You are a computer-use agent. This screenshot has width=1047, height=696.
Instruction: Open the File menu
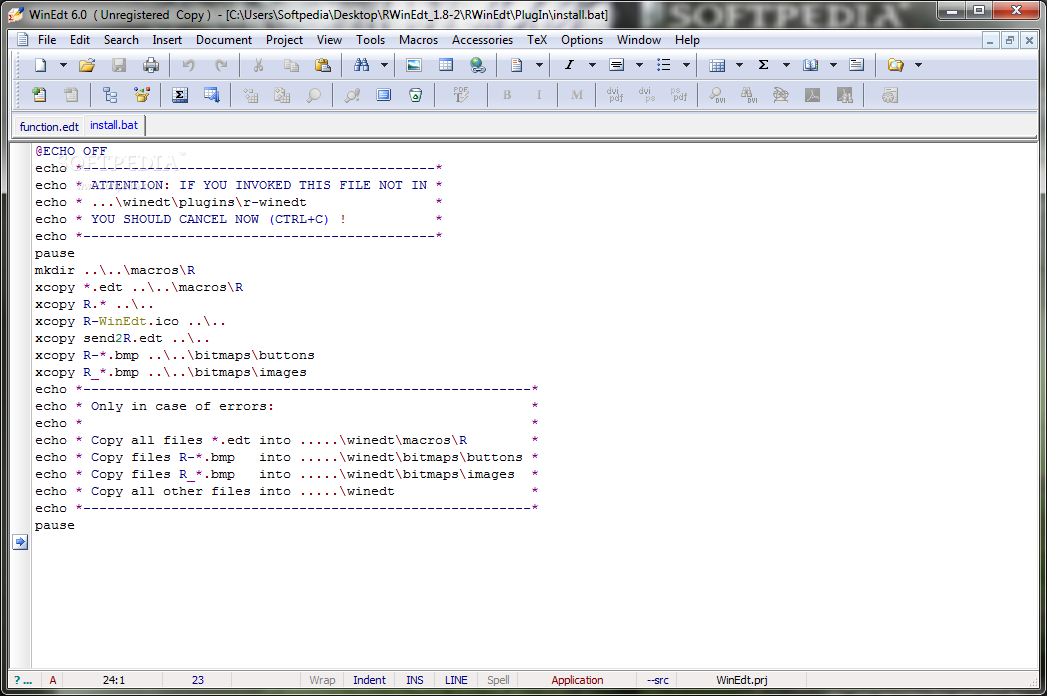tap(47, 40)
